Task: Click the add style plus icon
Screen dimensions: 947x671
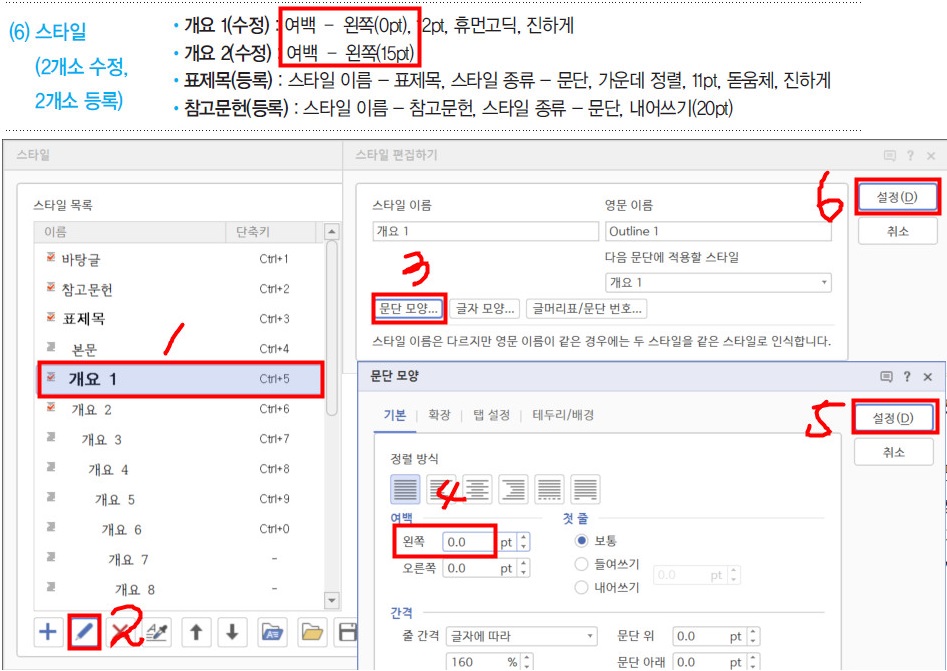Action: click(x=47, y=632)
